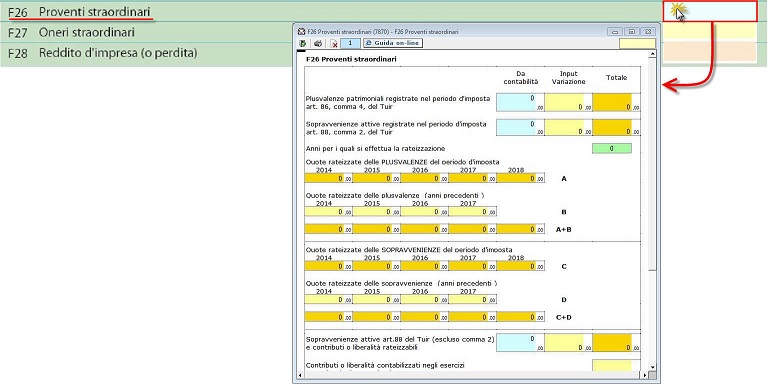The height and width of the screenshot is (384, 768).
Task: Click the page number box showing 1
Action: click(351, 43)
